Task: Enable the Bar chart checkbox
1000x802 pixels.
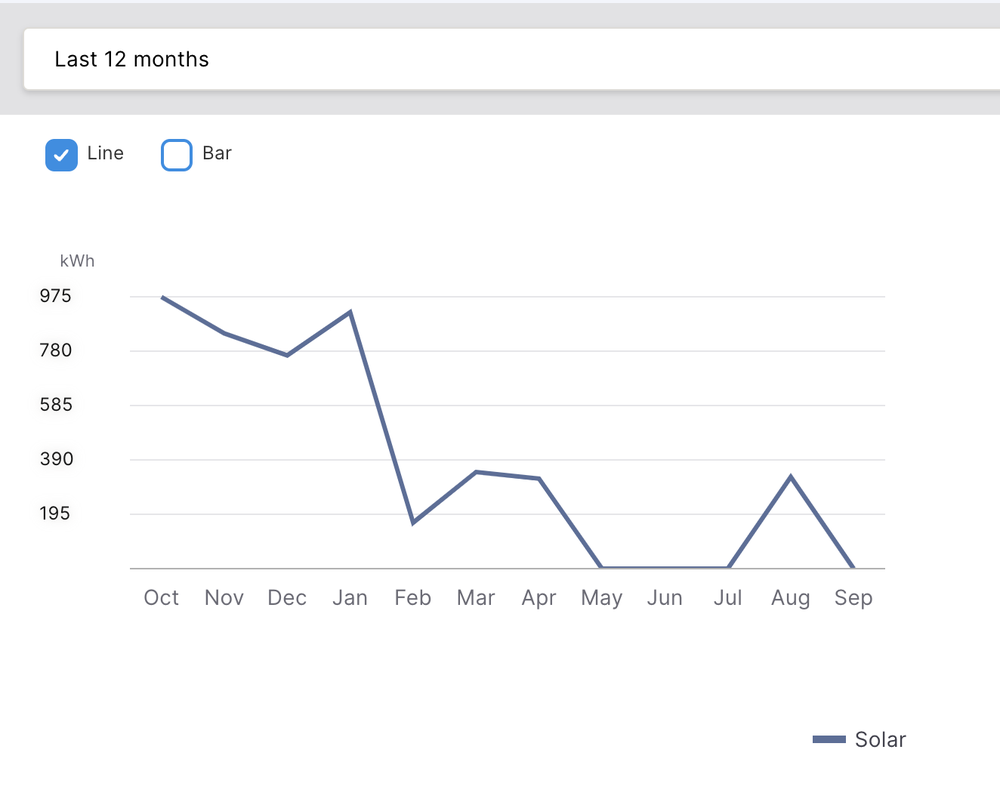Action: coord(177,155)
